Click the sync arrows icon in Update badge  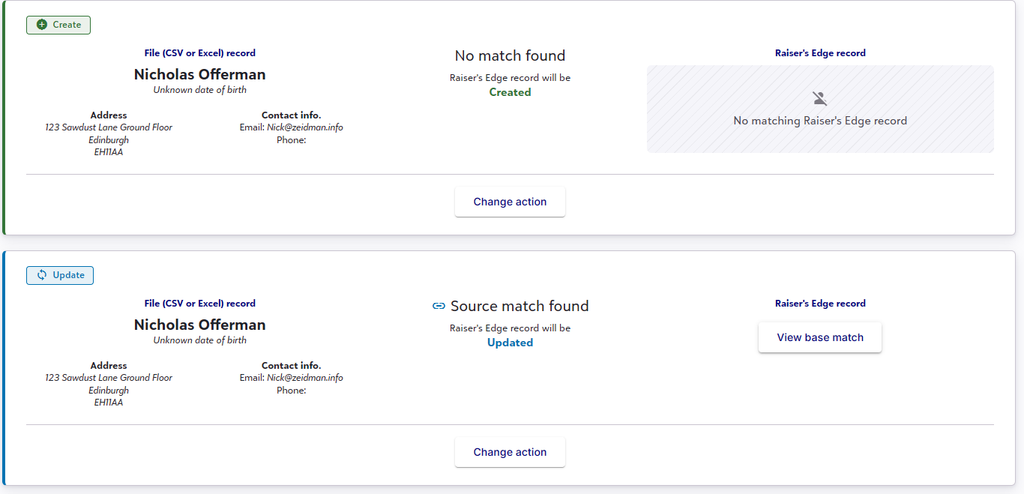42,275
